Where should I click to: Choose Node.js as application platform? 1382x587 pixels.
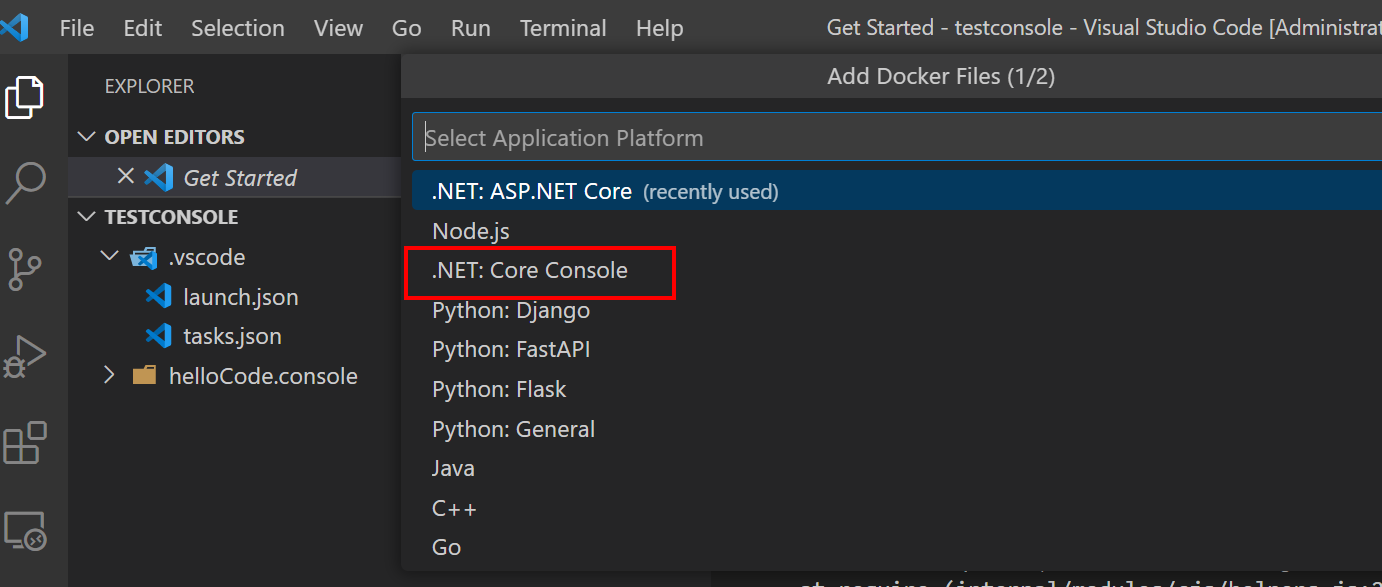[x=471, y=231]
